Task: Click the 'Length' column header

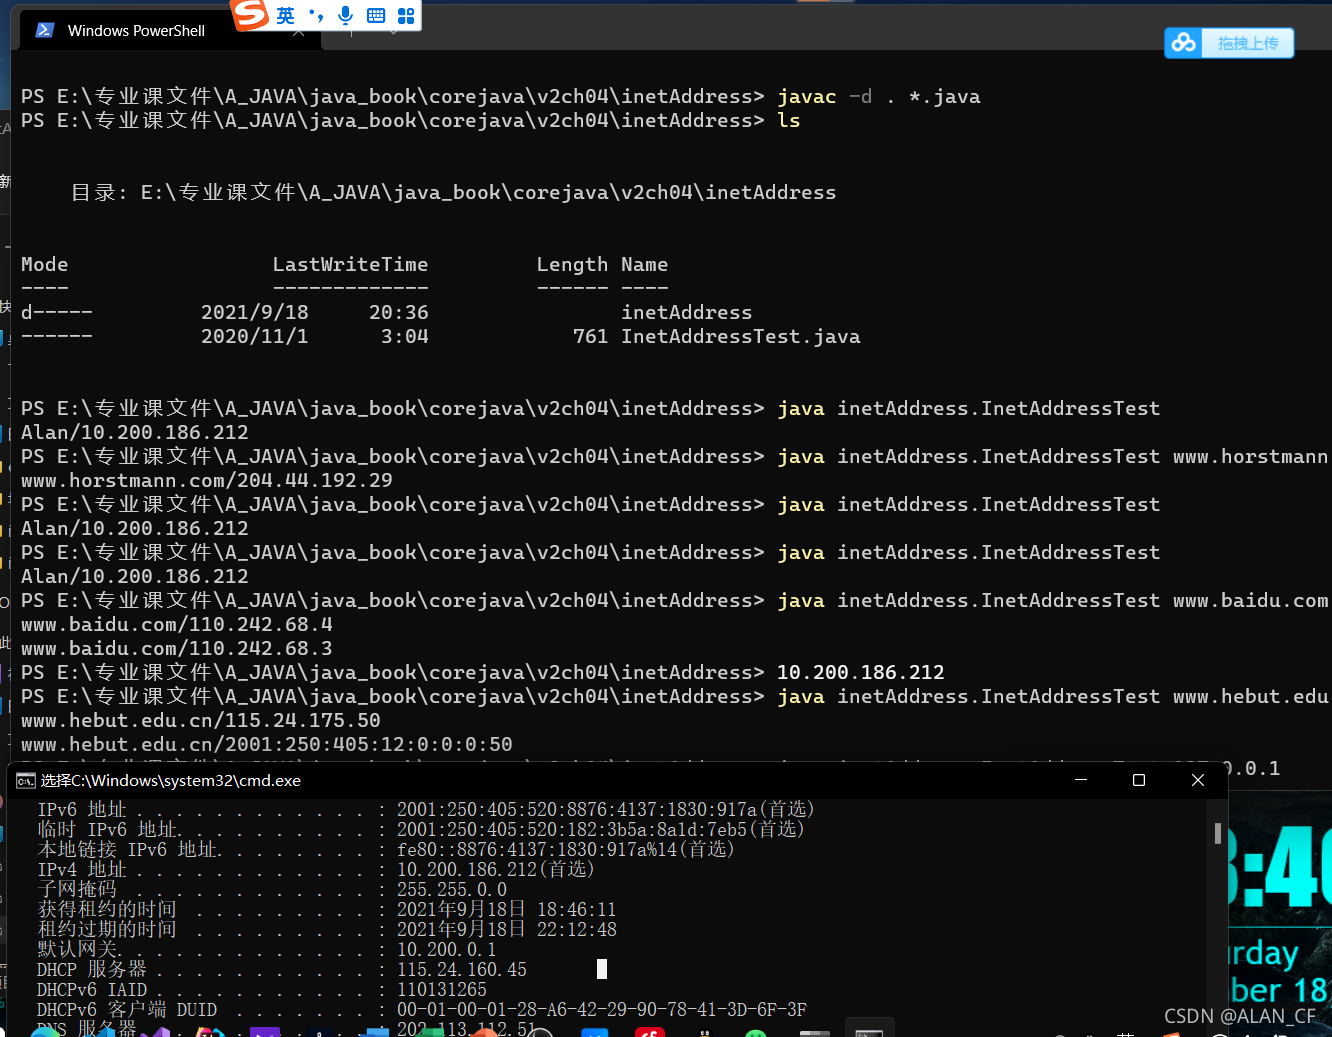Action: tap(572, 265)
